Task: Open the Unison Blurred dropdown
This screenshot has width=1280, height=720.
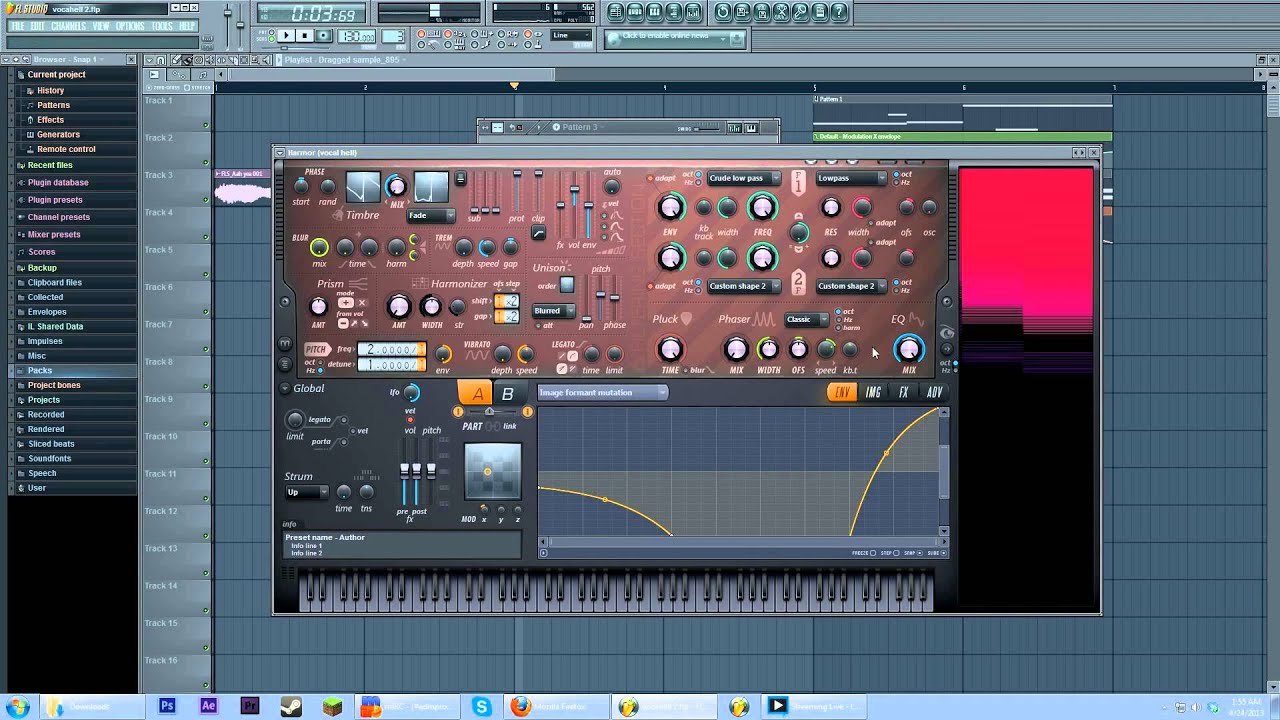Action: coord(553,311)
